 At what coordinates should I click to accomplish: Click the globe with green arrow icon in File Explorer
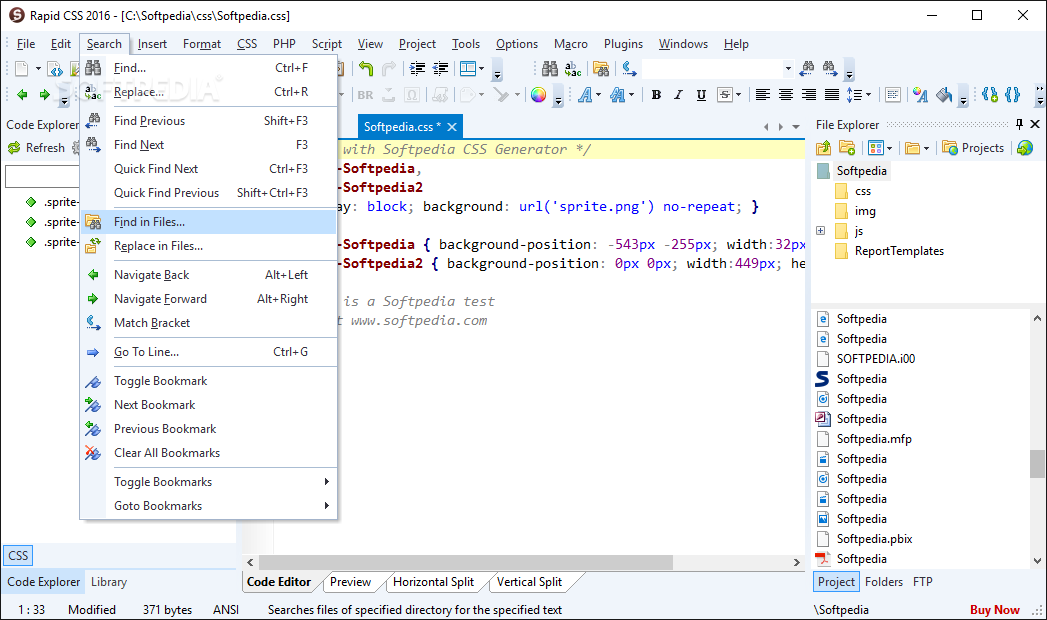(1025, 148)
